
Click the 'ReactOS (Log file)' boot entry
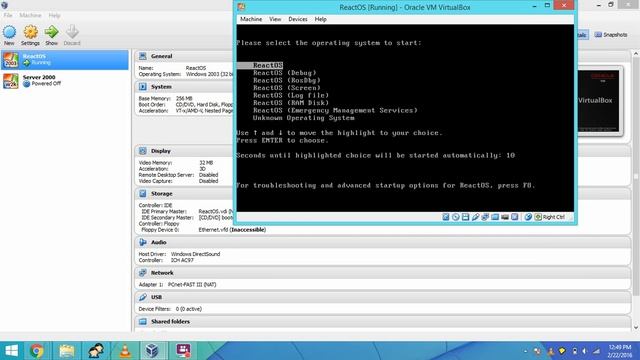(x=291, y=96)
